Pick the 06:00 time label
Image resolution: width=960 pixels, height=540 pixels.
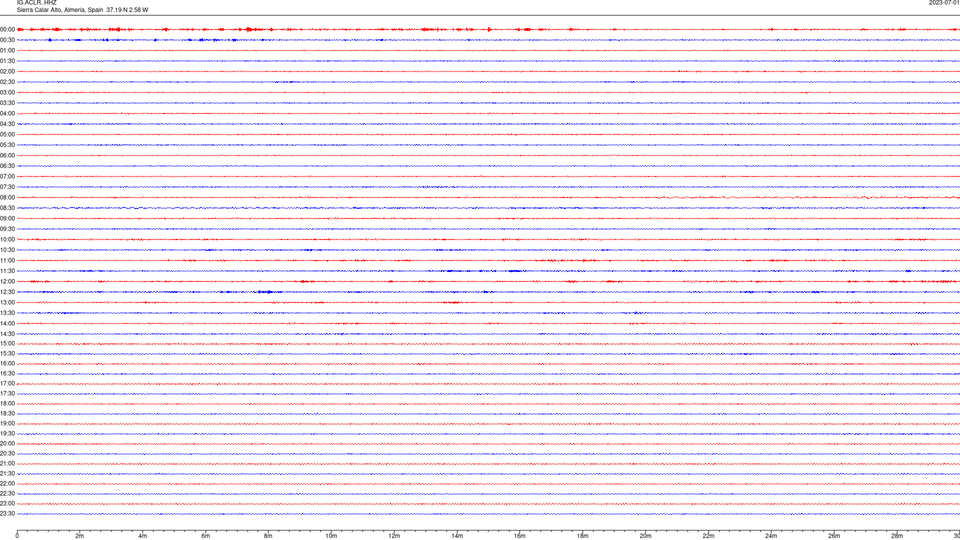(x=7, y=156)
